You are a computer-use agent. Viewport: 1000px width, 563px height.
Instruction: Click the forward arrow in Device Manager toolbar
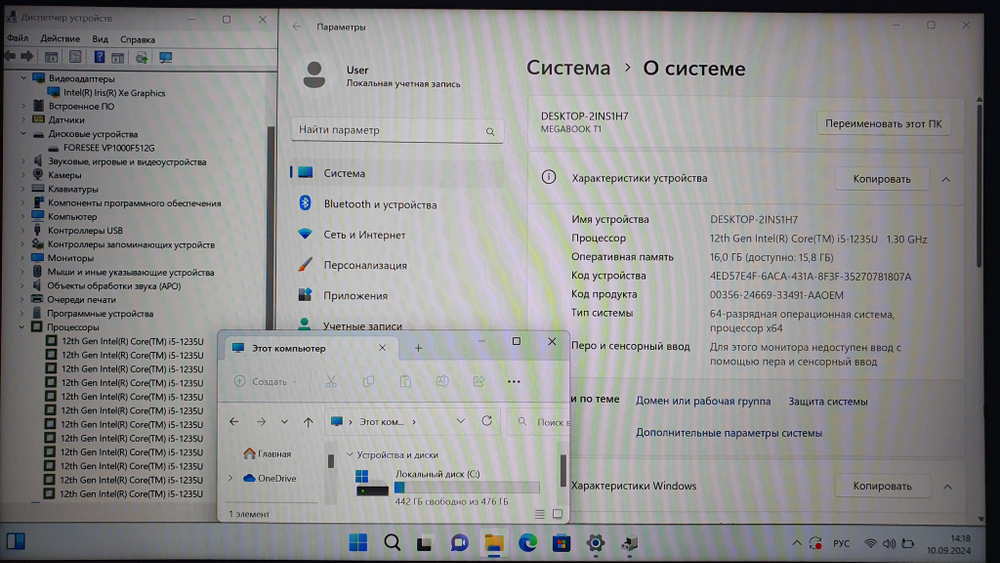[x=27, y=57]
